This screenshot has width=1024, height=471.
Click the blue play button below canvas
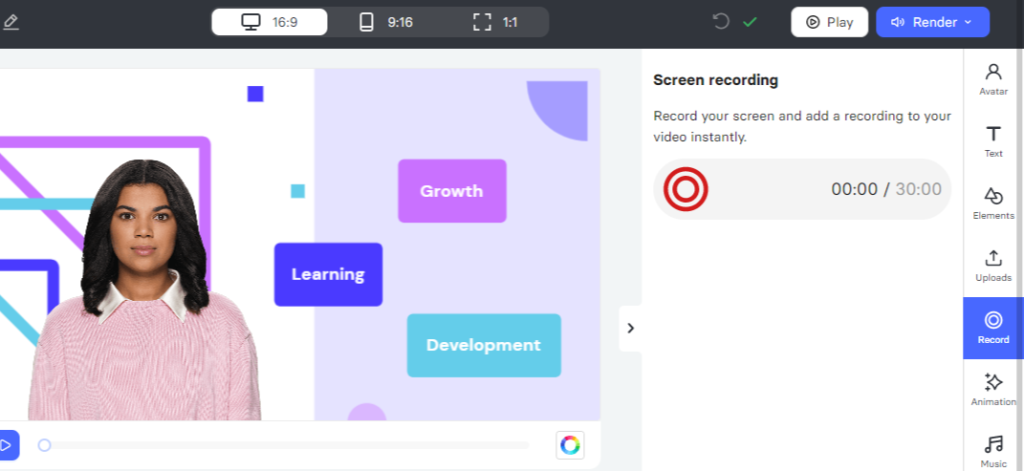pyautogui.click(x=7, y=446)
